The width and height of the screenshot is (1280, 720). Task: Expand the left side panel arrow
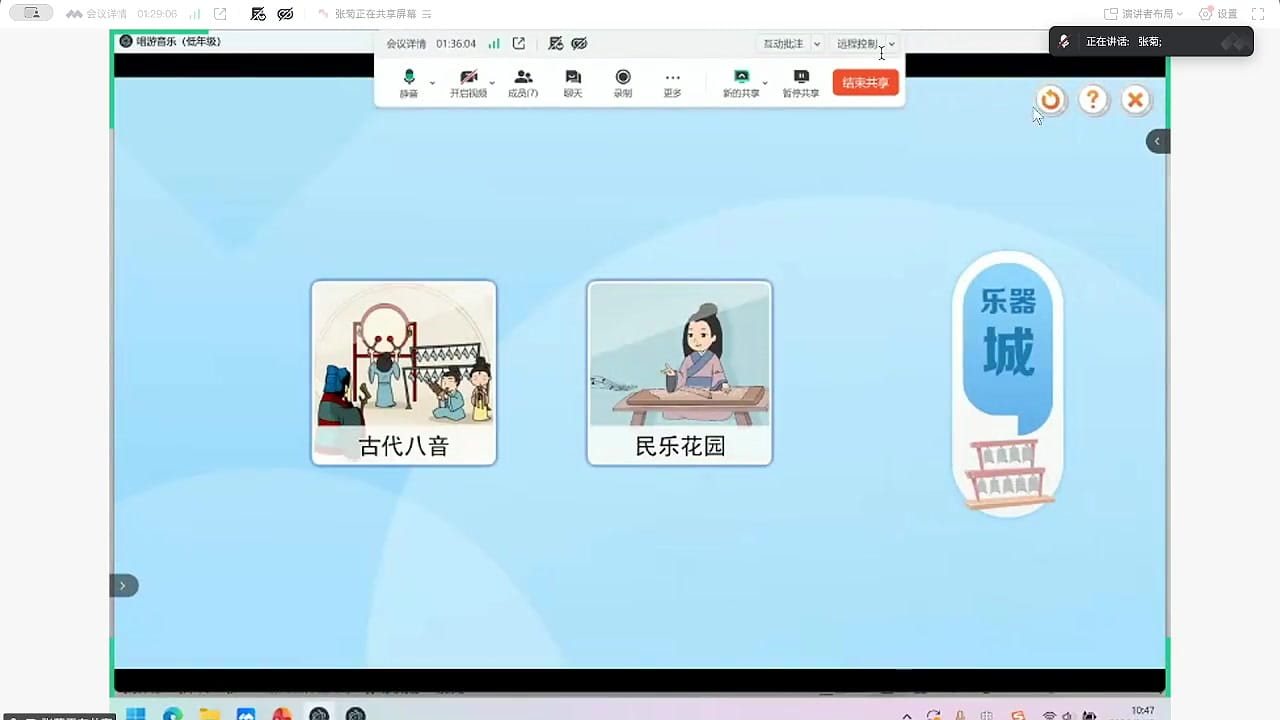(x=123, y=586)
